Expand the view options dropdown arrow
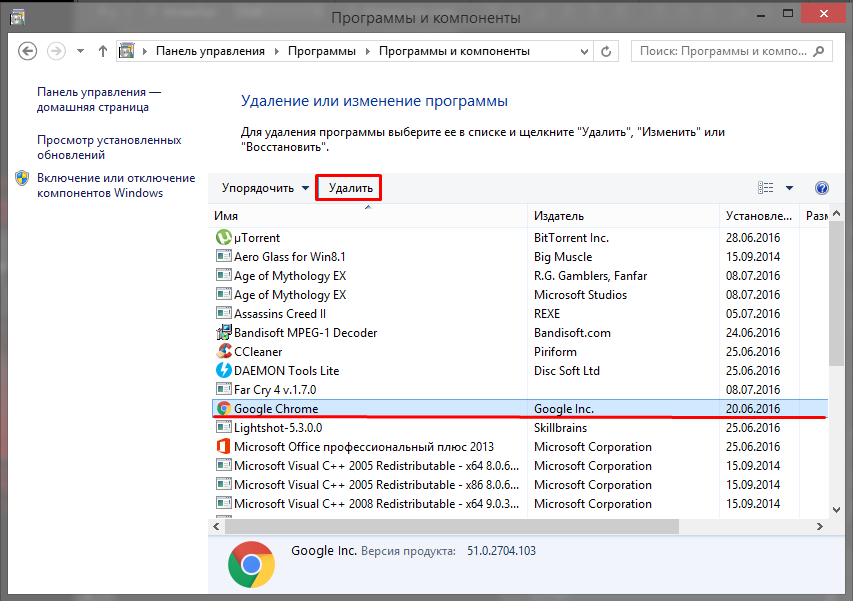Viewport: 853px width, 601px height. click(x=789, y=188)
